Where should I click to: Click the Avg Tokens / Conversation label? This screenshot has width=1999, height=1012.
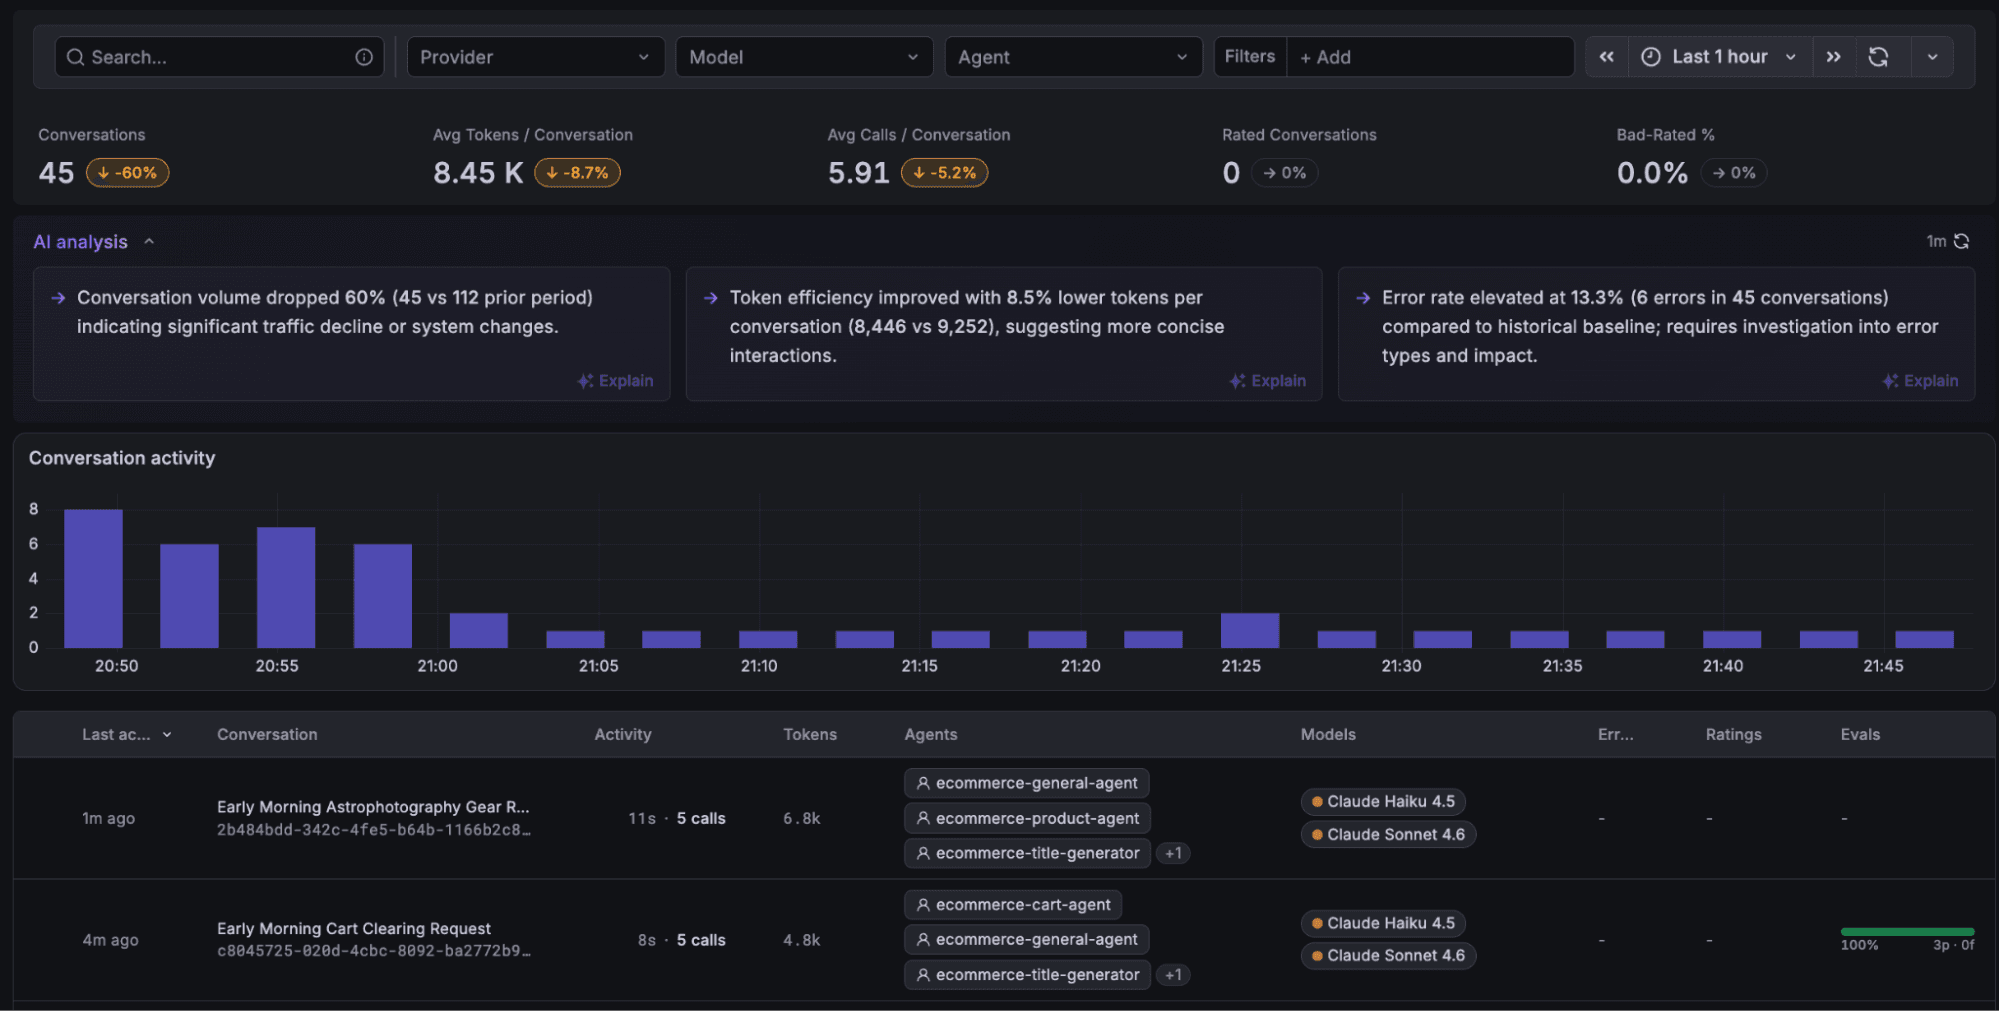[533, 134]
